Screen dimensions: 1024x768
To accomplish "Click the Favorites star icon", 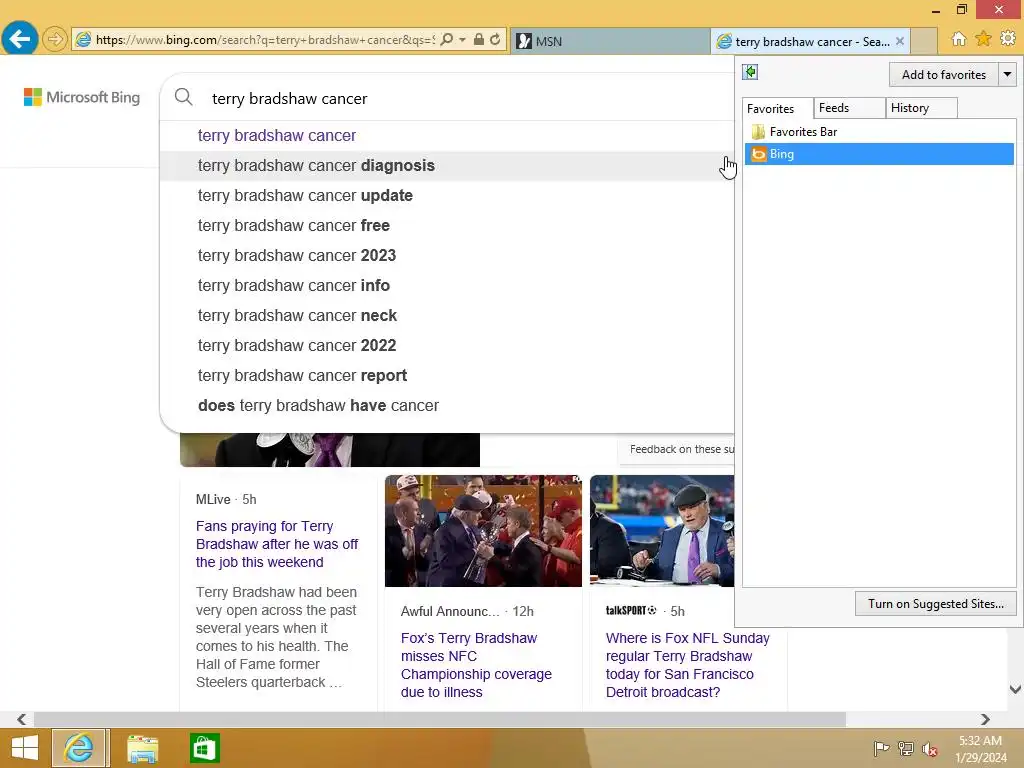I will (x=983, y=39).
